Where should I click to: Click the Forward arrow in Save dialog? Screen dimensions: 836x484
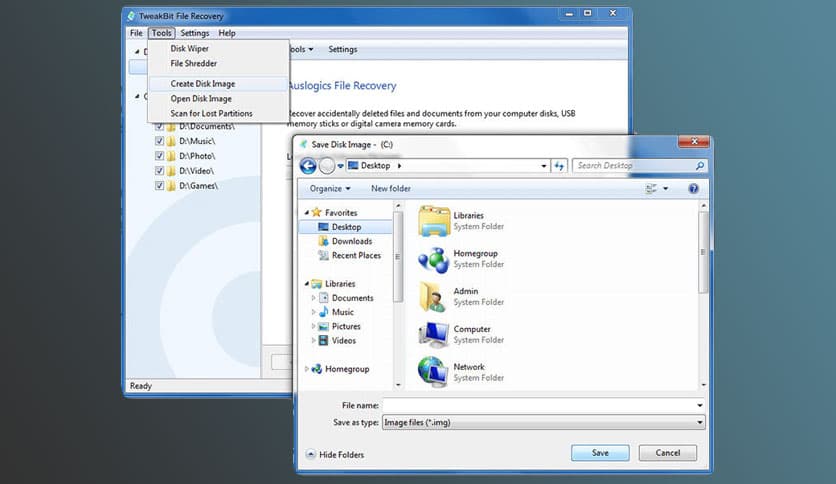pos(327,166)
